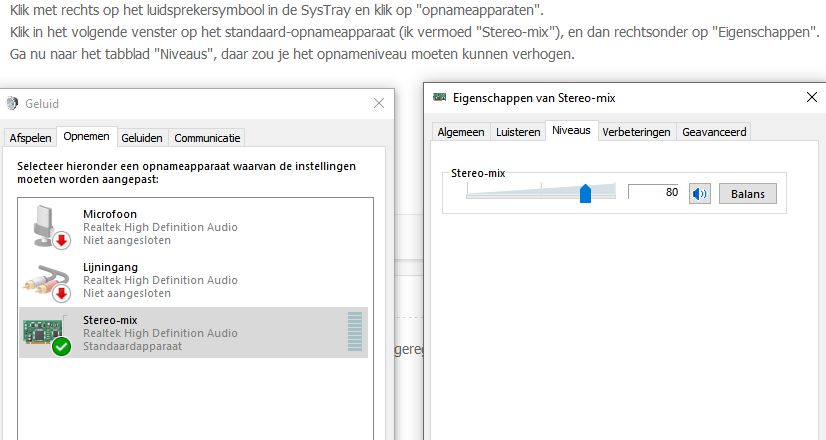Viewport: 826px width, 440px height.
Task: Click the Lijningang cable icon
Action: coord(47,281)
